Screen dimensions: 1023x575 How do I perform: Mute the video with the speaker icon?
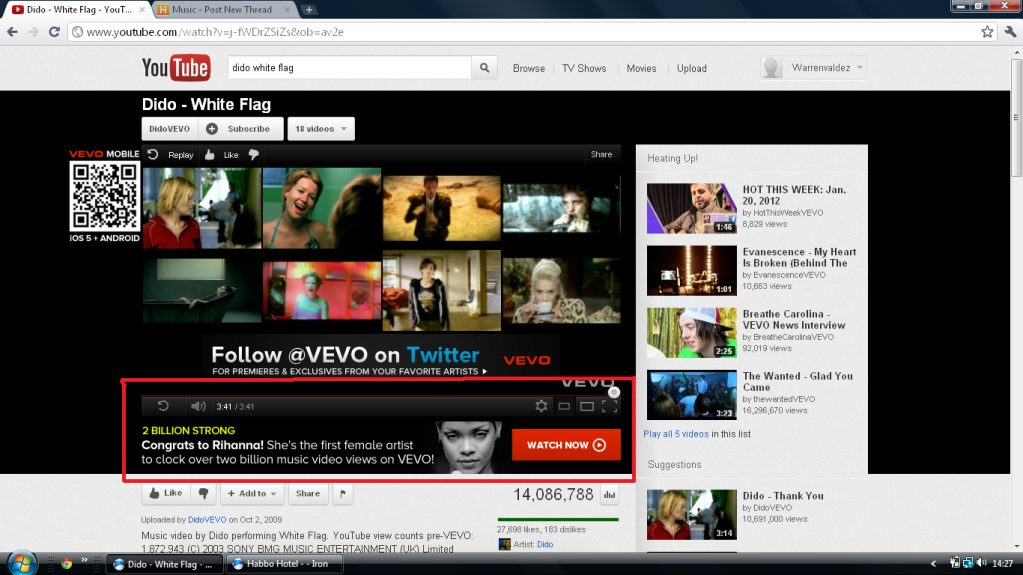click(x=198, y=406)
